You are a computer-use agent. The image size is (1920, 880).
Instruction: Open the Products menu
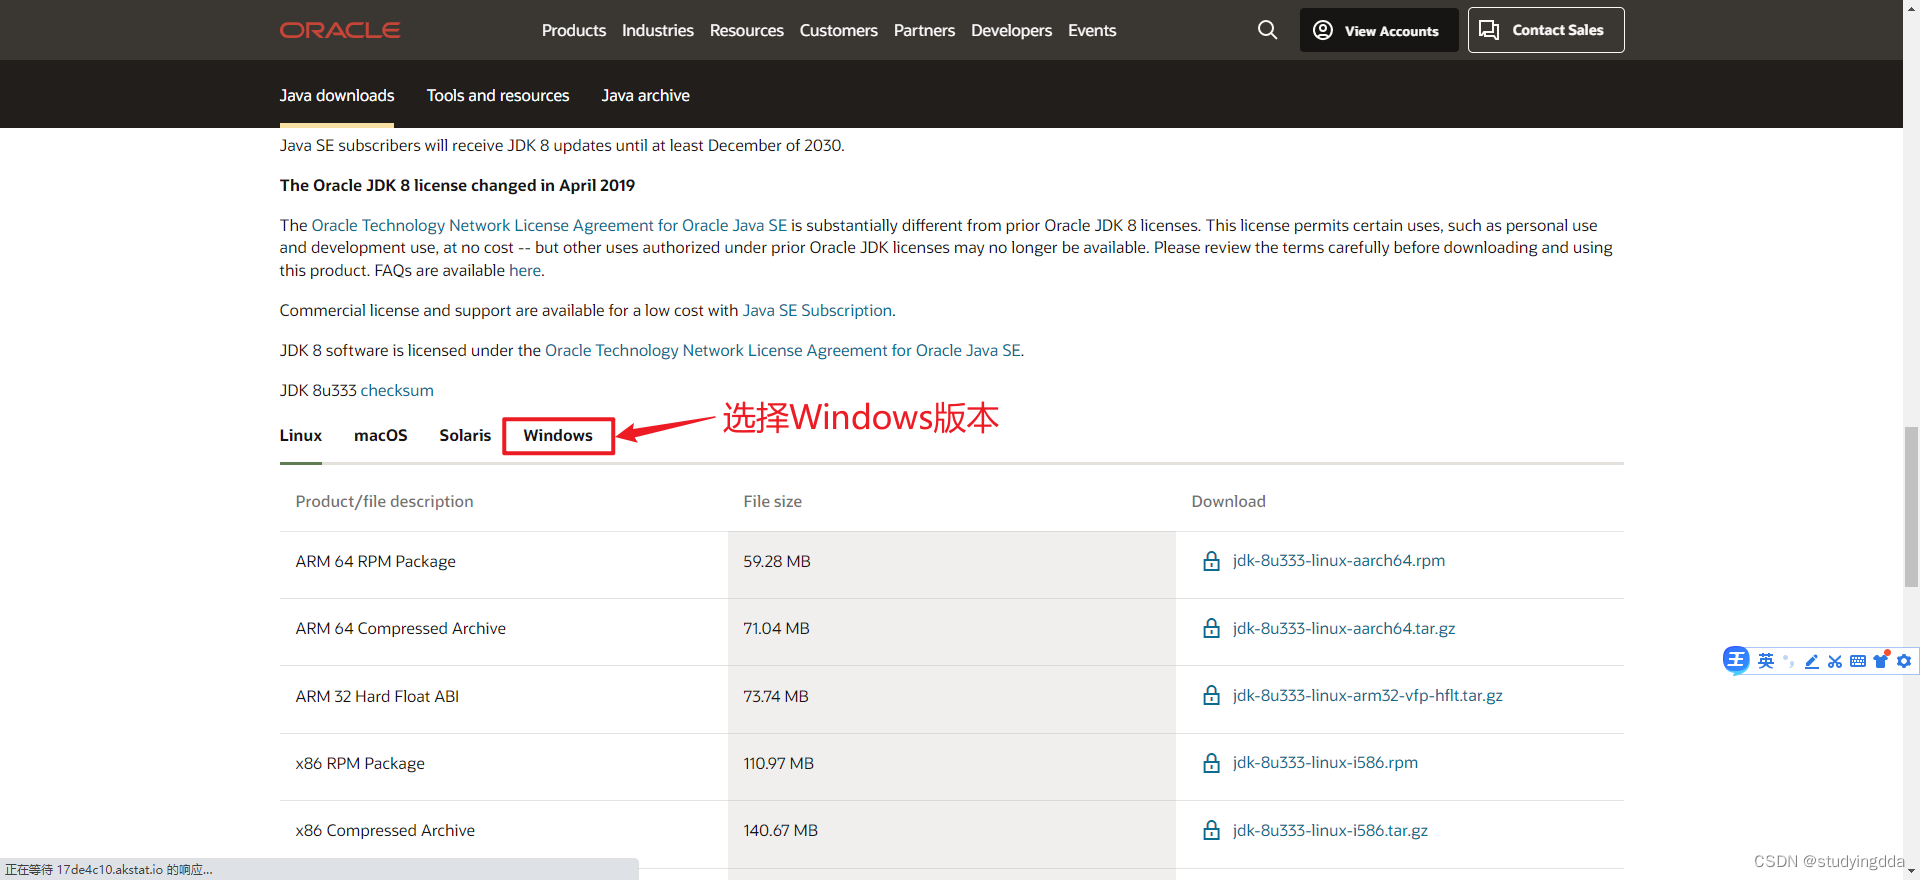(574, 31)
